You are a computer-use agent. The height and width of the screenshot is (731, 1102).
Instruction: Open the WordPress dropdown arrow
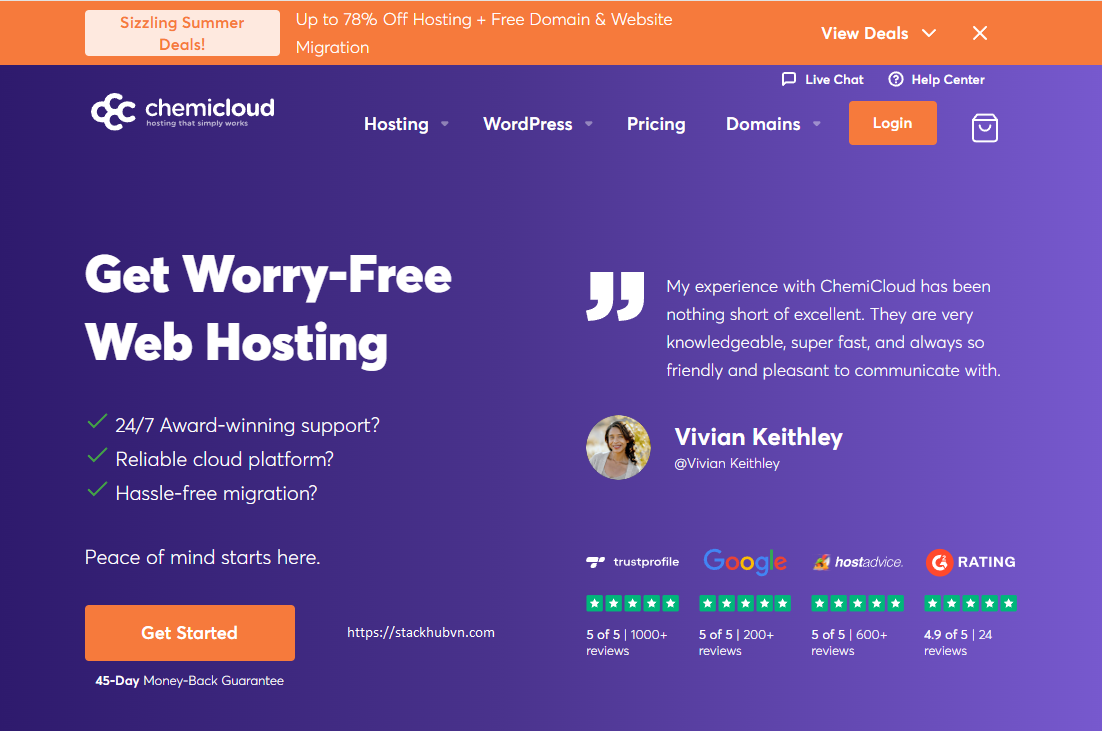tap(588, 124)
